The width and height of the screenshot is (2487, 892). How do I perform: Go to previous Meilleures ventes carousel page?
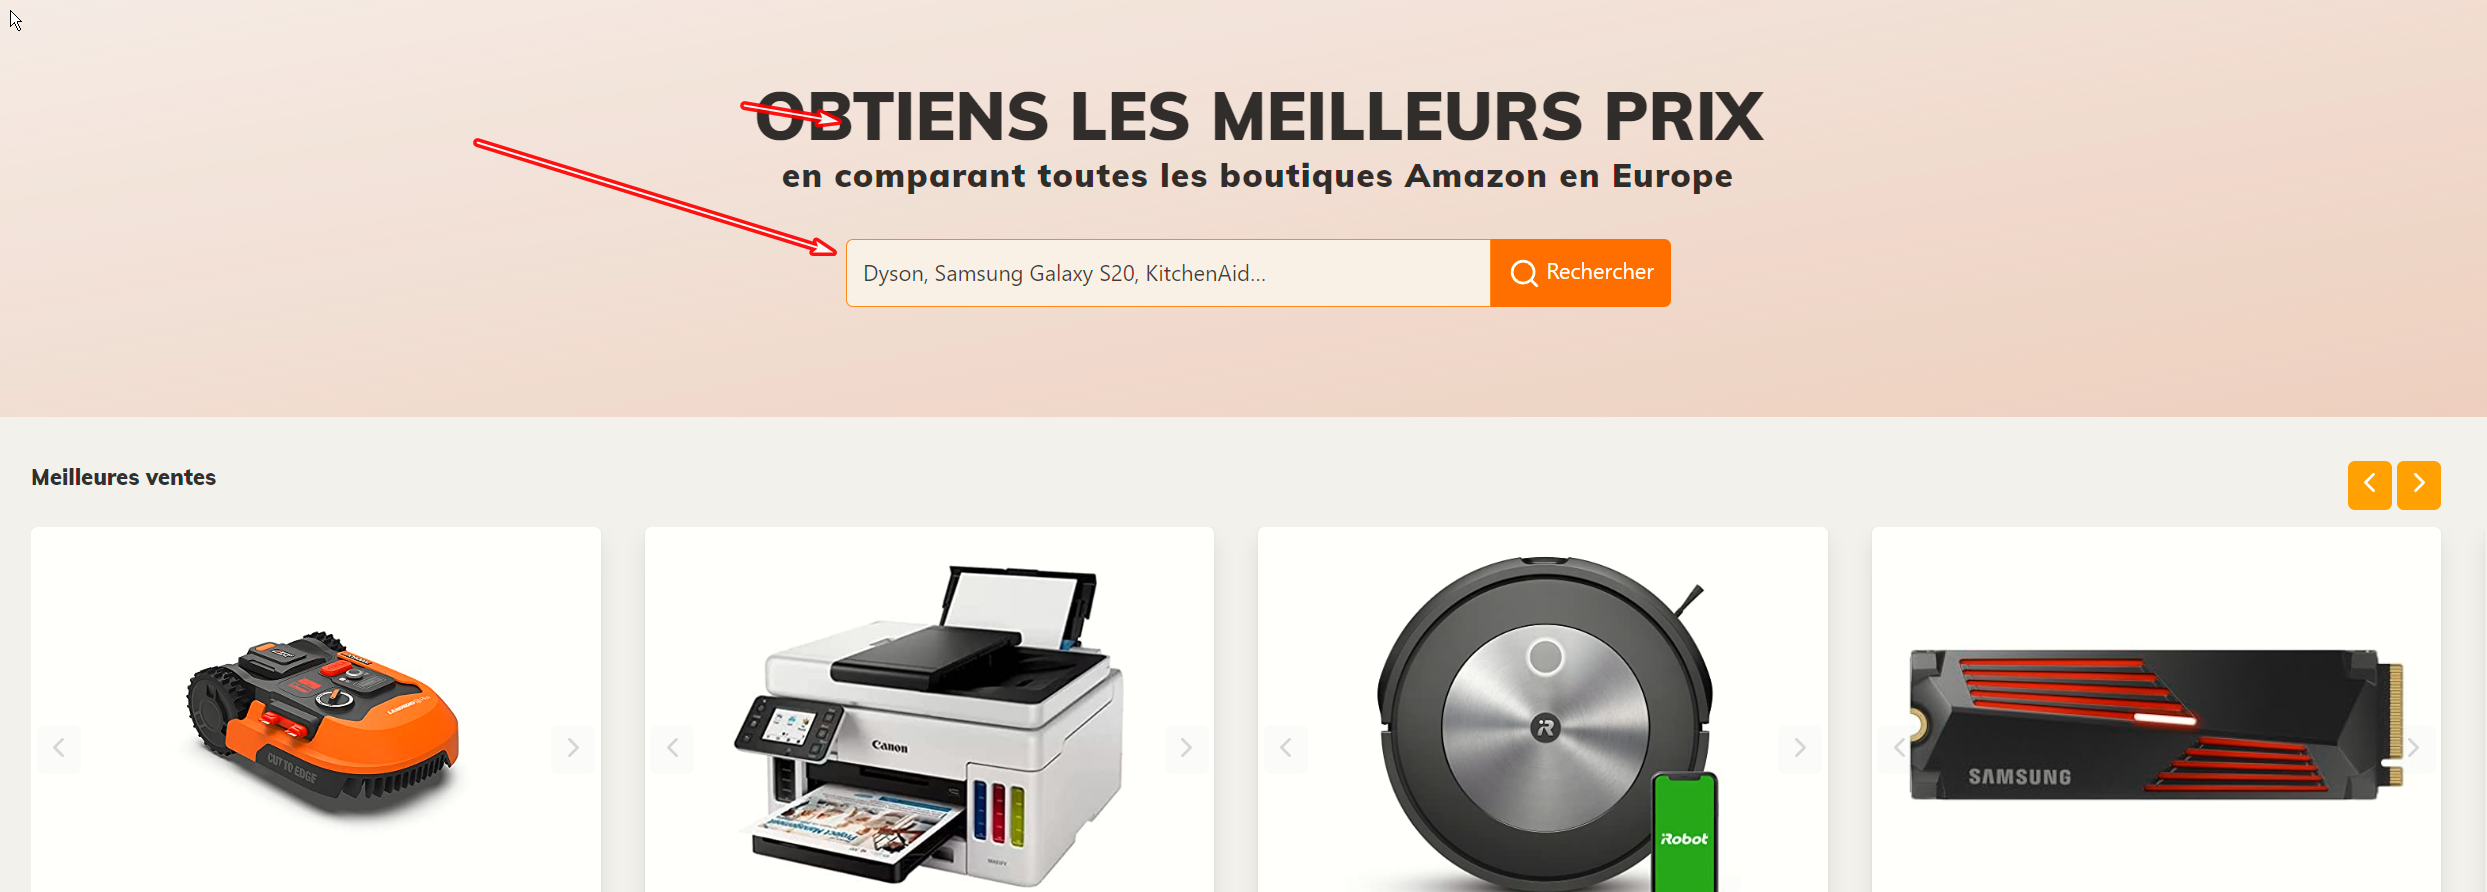2370,485
